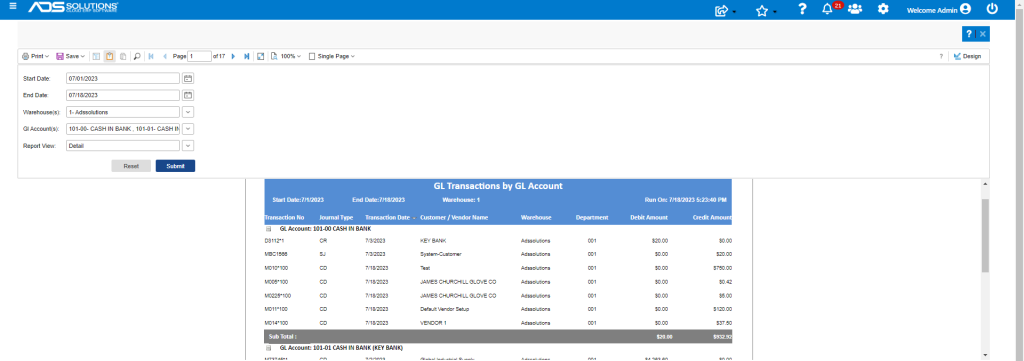The image size is (1024, 361).
Task: Click the Start Date field
Action: coord(123,78)
